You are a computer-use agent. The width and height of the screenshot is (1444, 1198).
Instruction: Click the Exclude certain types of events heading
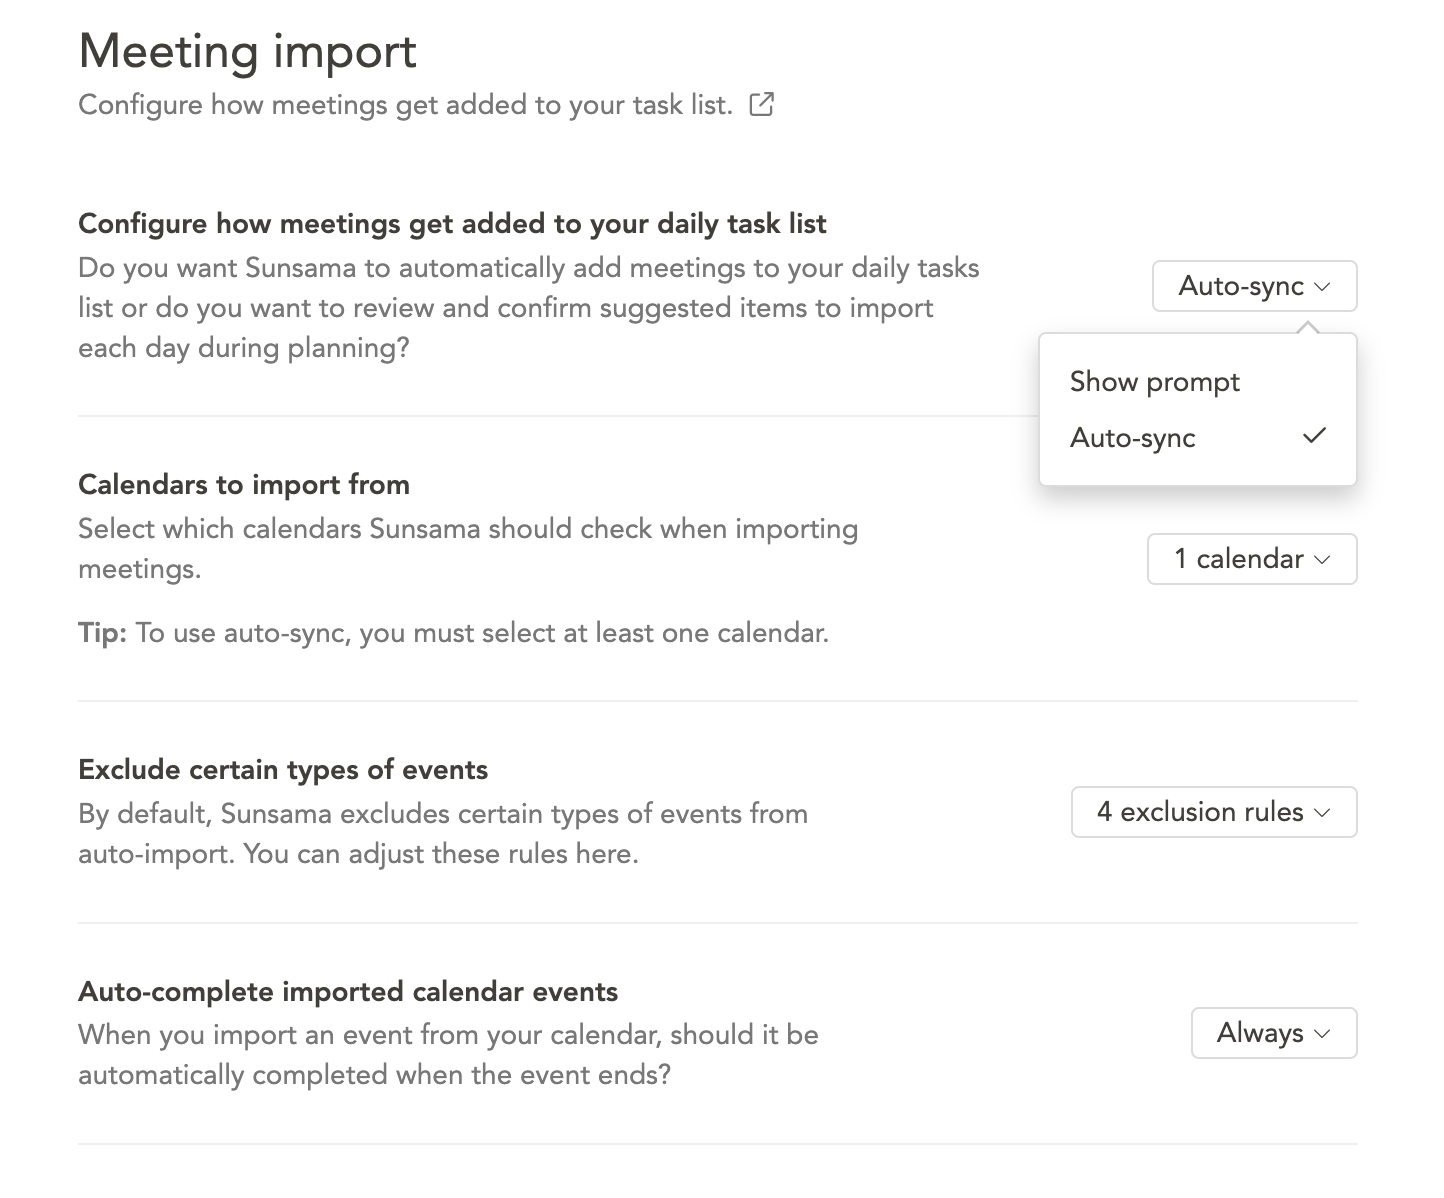[x=283, y=769]
